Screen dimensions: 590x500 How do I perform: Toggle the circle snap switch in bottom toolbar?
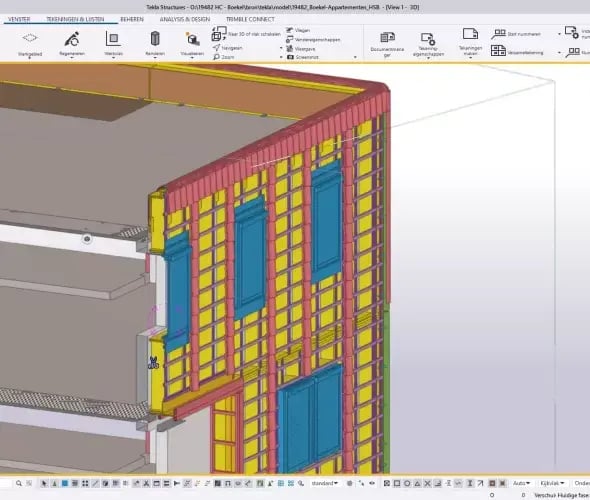click(407, 483)
